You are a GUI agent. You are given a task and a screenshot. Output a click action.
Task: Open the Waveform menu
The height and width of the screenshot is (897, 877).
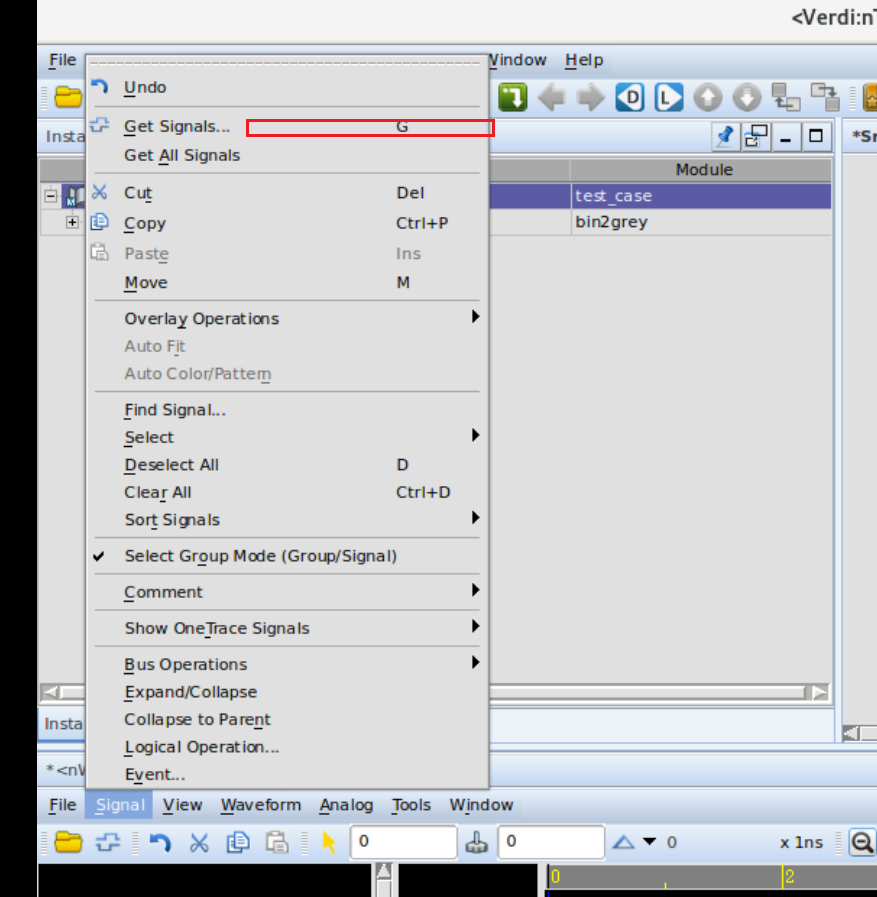(x=261, y=805)
